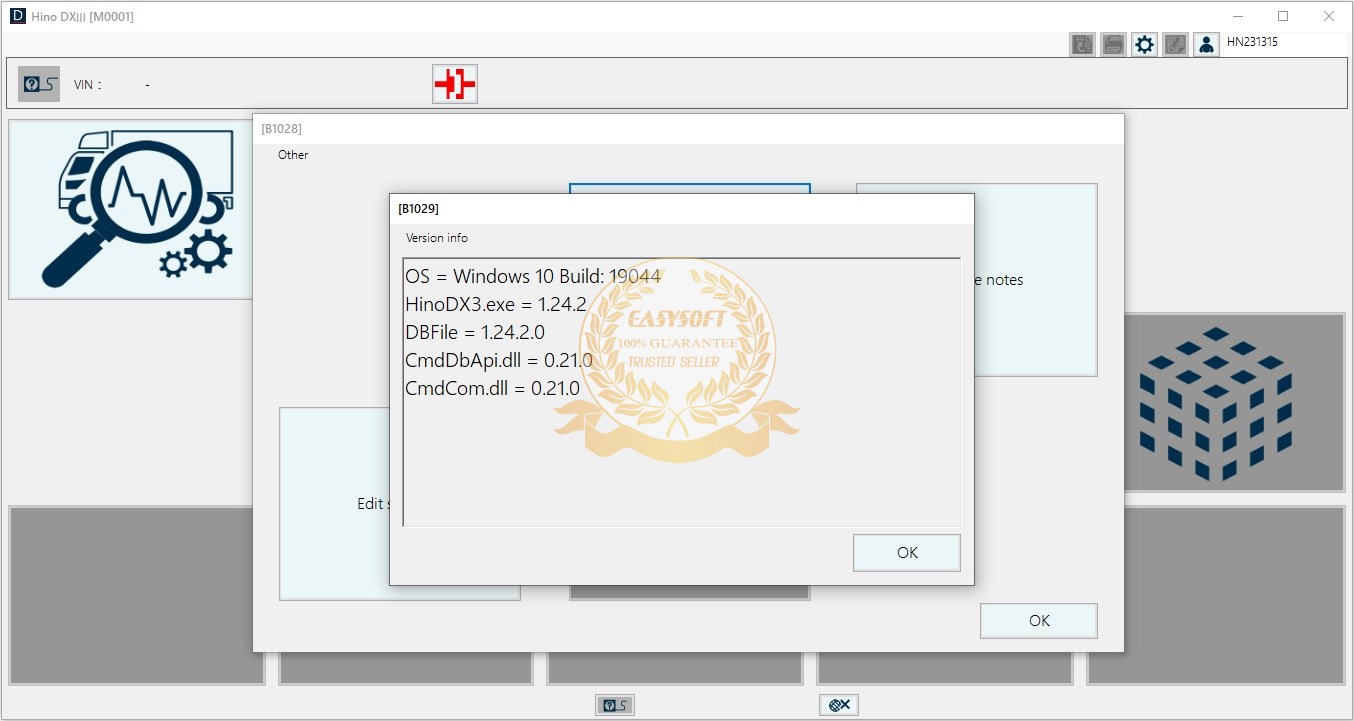Viewport: 1354px width, 721px height.
Task: Click the user profile icon beside HN231315
Action: point(1206,44)
